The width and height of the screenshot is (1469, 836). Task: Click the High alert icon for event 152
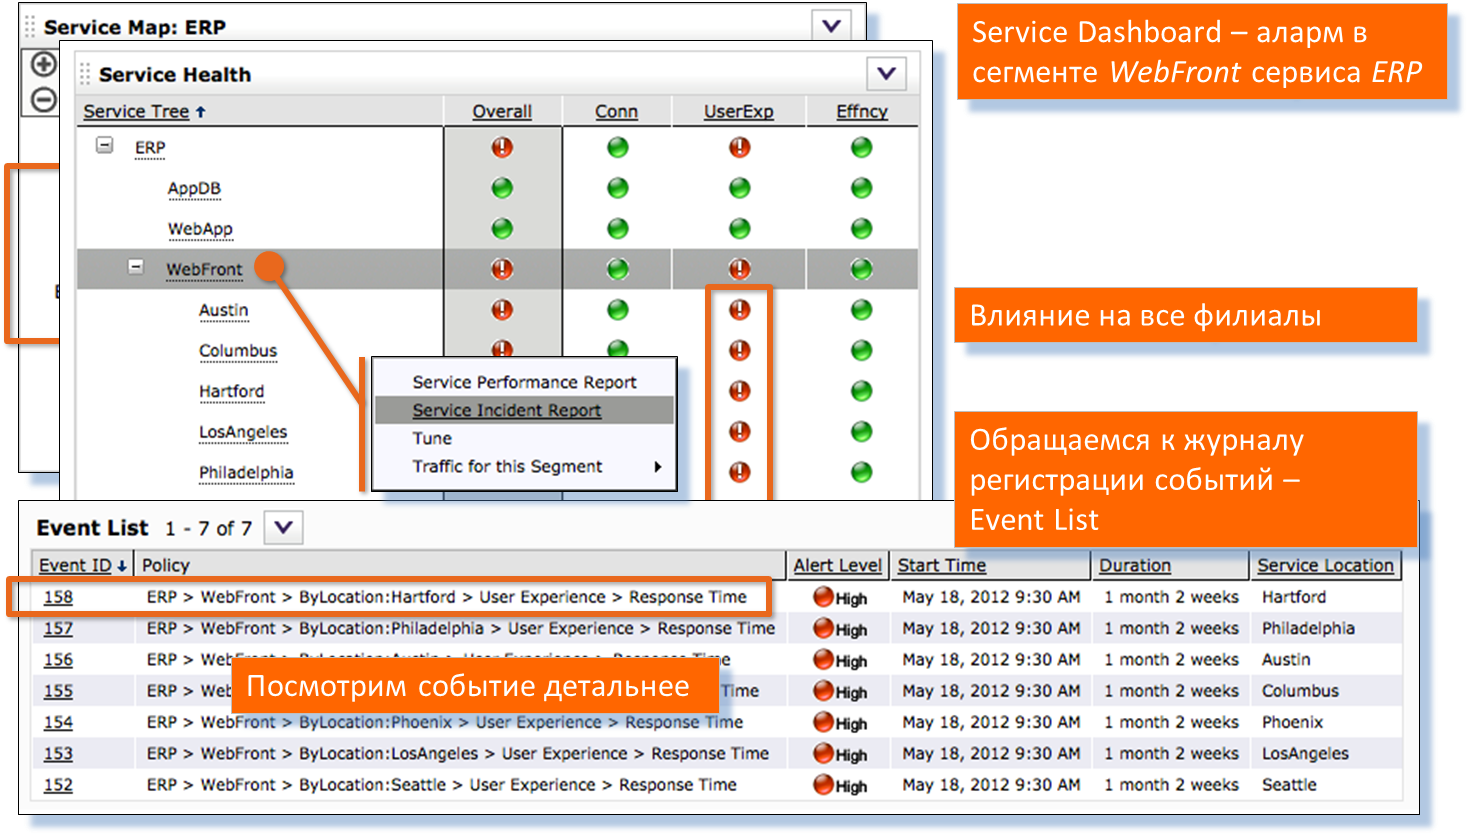click(x=823, y=785)
